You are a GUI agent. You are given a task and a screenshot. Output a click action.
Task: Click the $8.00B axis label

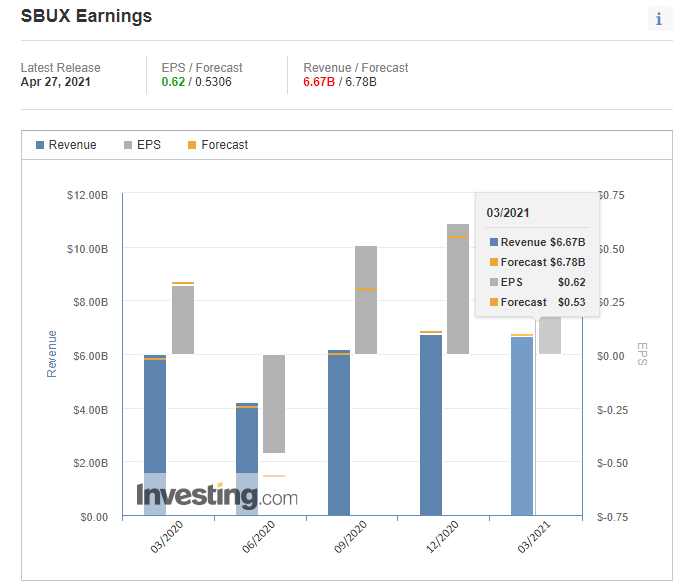(90, 302)
